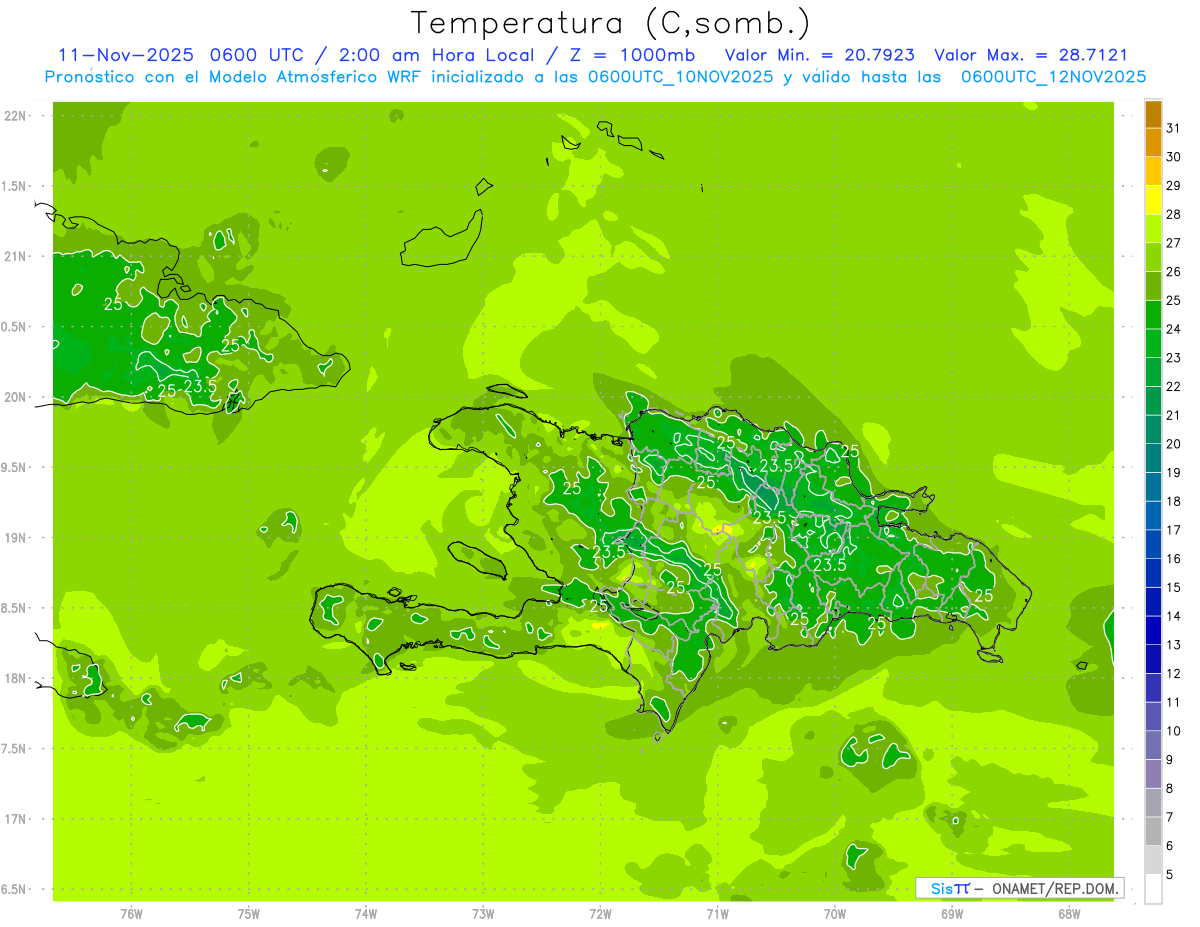The height and width of the screenshot is (927, 1200).
Task: Click the 0600UTC_10NOV2025 initialization timestamp
Action: pos(680,77)
